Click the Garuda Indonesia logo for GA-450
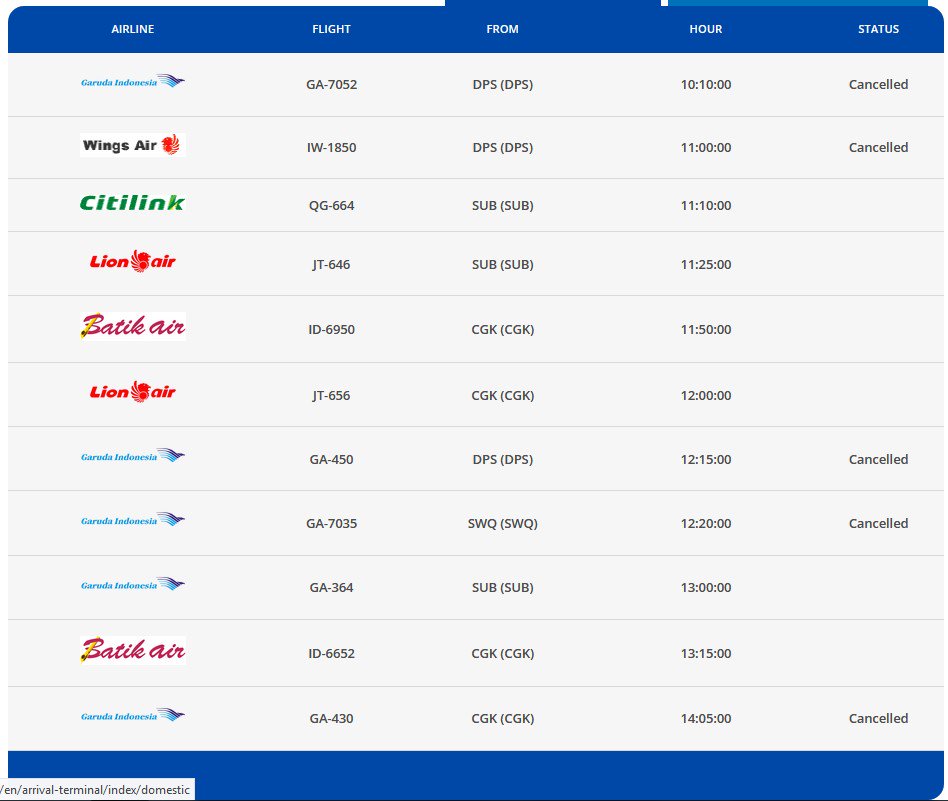This screenshot has width=948, height=801. 132,455
